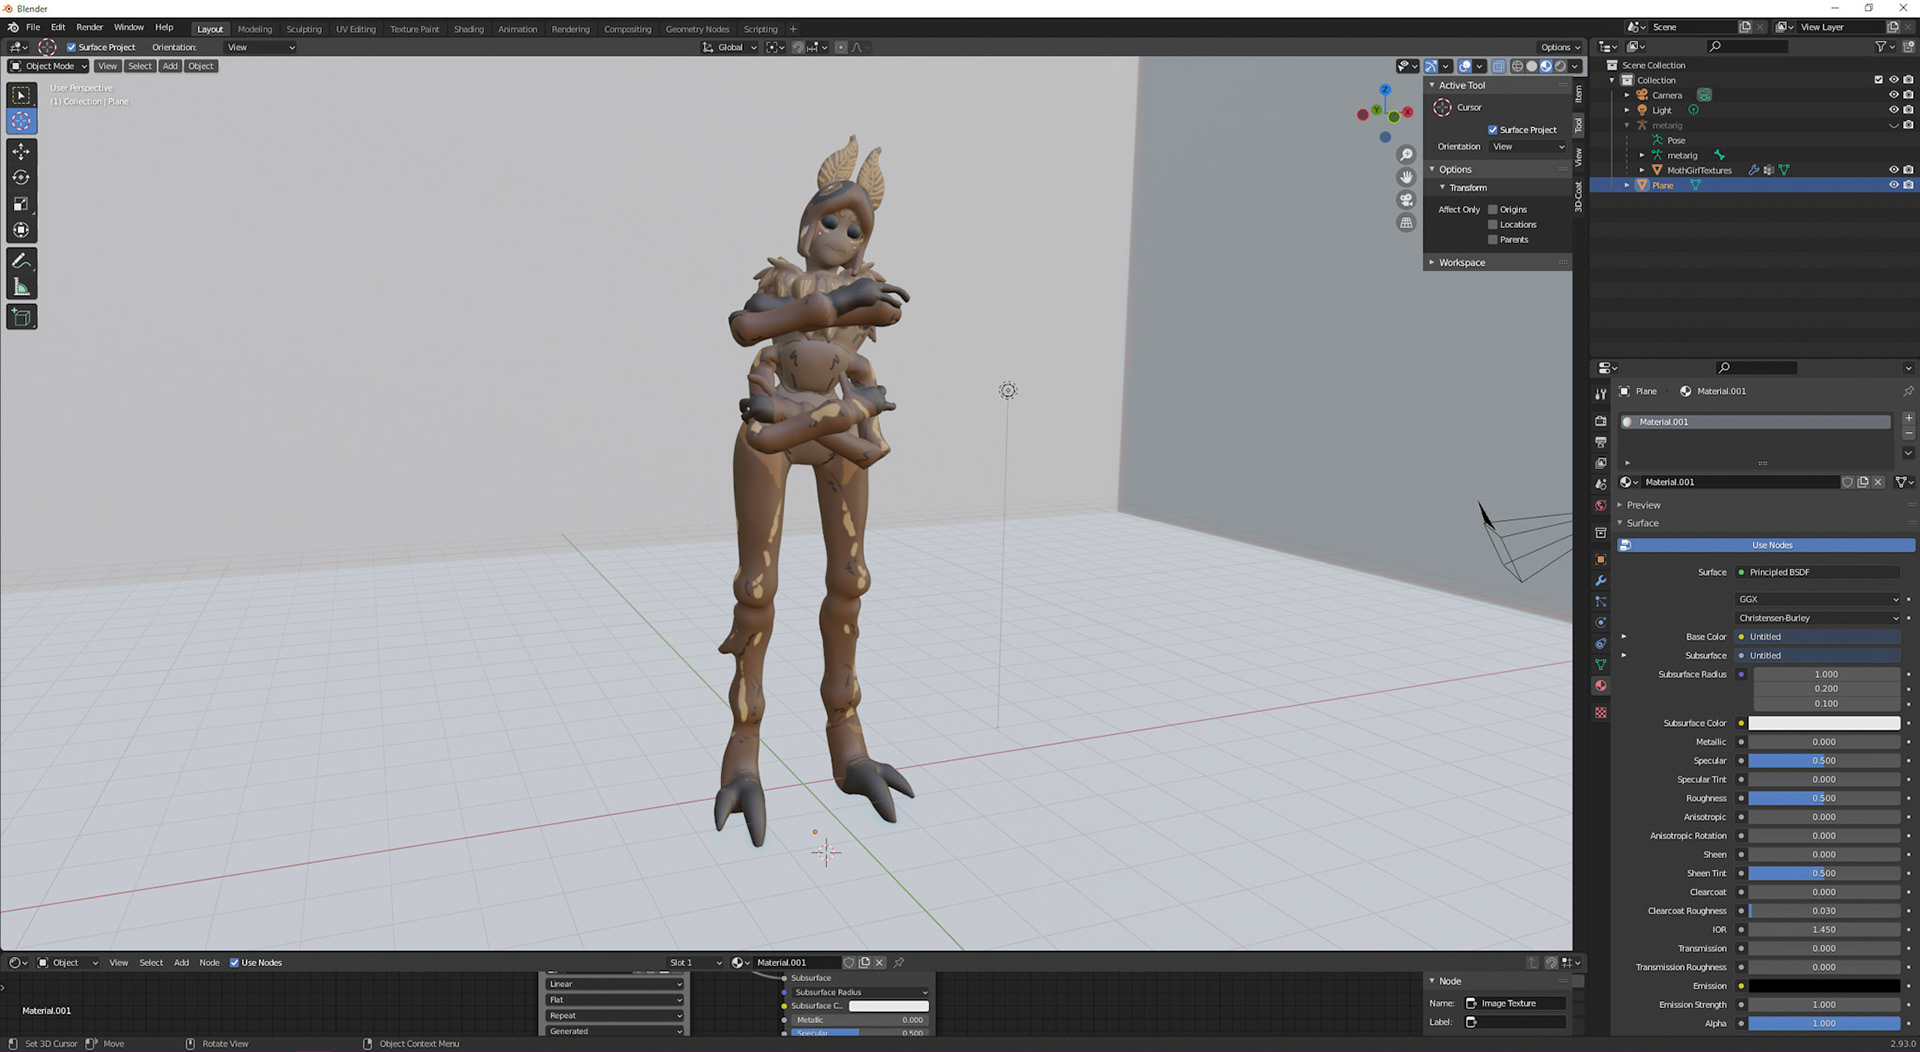Open Global transform orientation dropdown
This screenshot has width=1920, height=1052.
(729, 47)
